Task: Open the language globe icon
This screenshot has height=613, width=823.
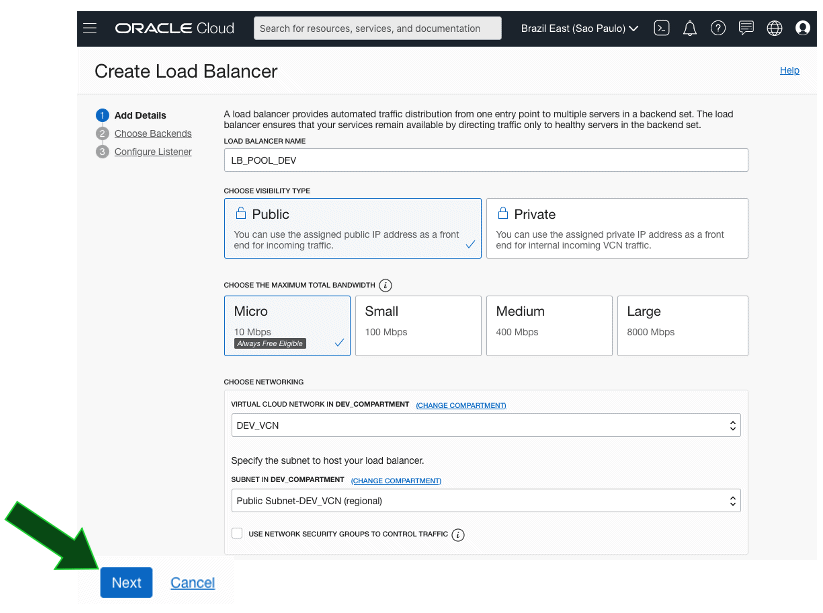Action: pyautogui.click(x=774, y=28)
